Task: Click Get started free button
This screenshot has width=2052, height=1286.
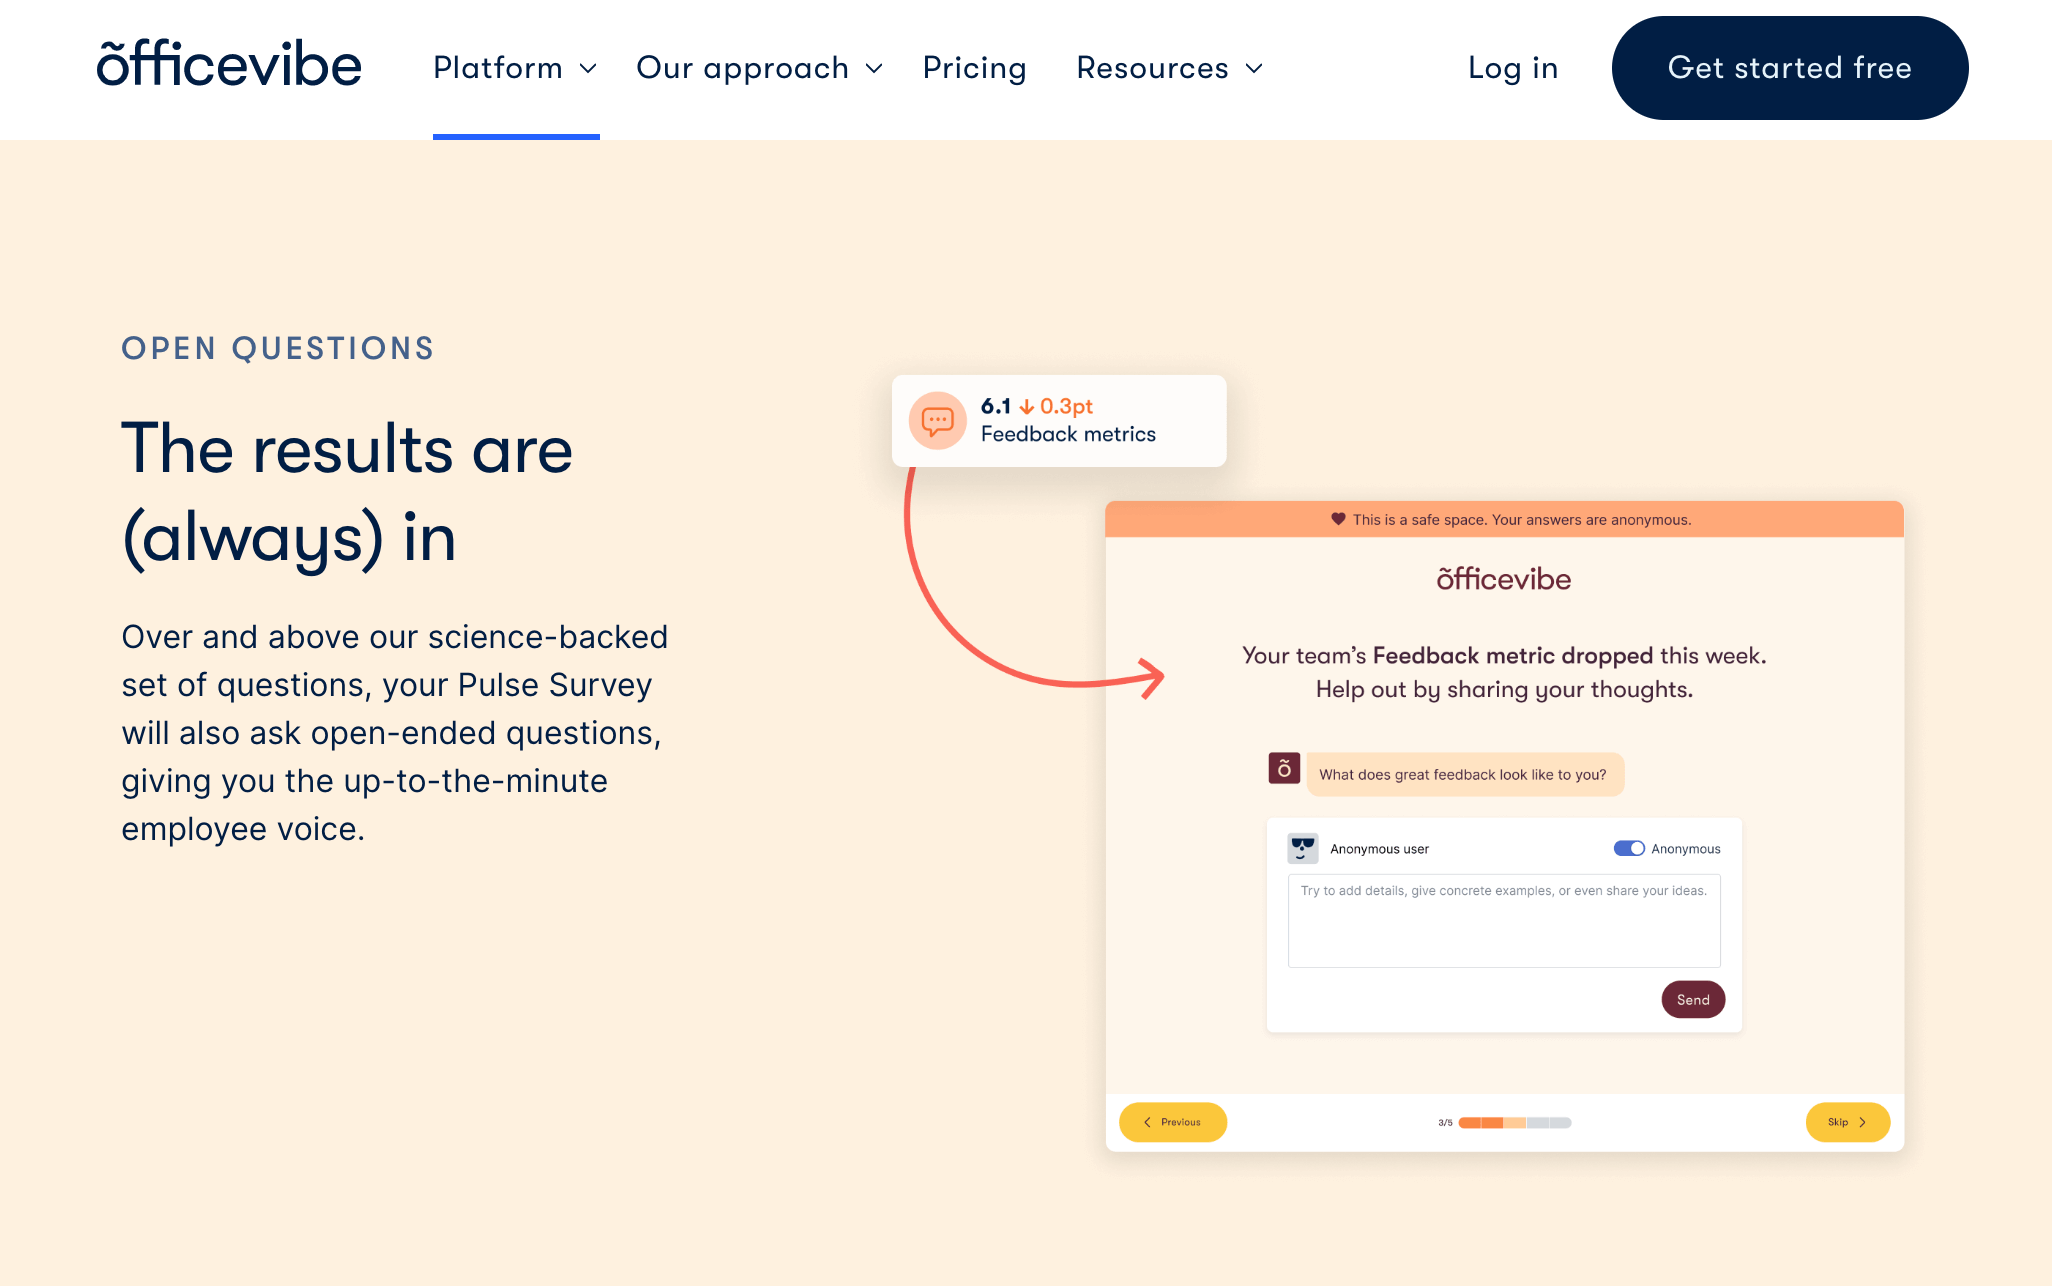Action: (1789, 68)
